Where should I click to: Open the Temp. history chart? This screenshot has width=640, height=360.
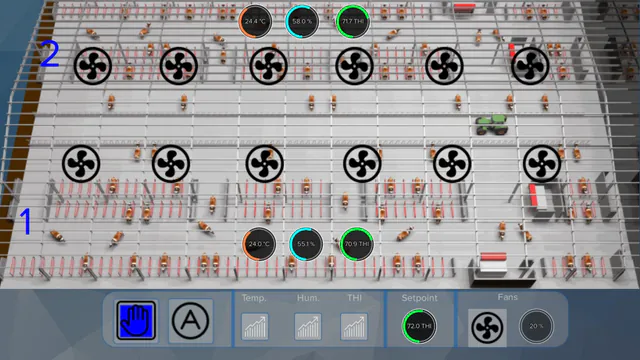click(255, 327)
